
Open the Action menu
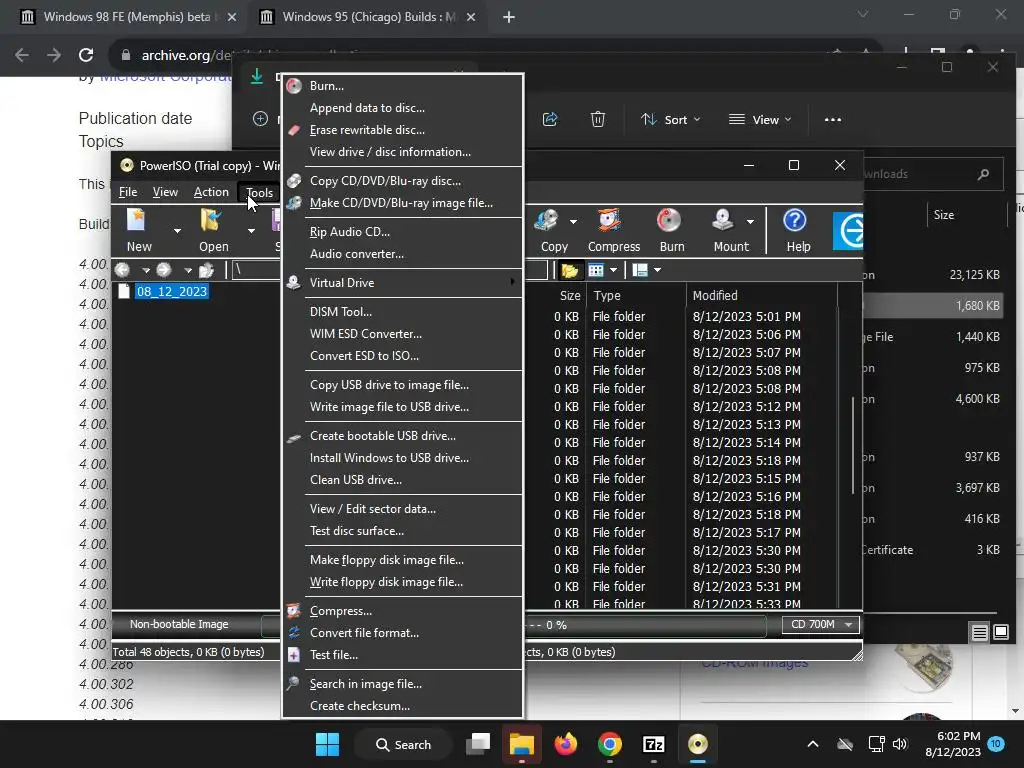pos(211,192)
